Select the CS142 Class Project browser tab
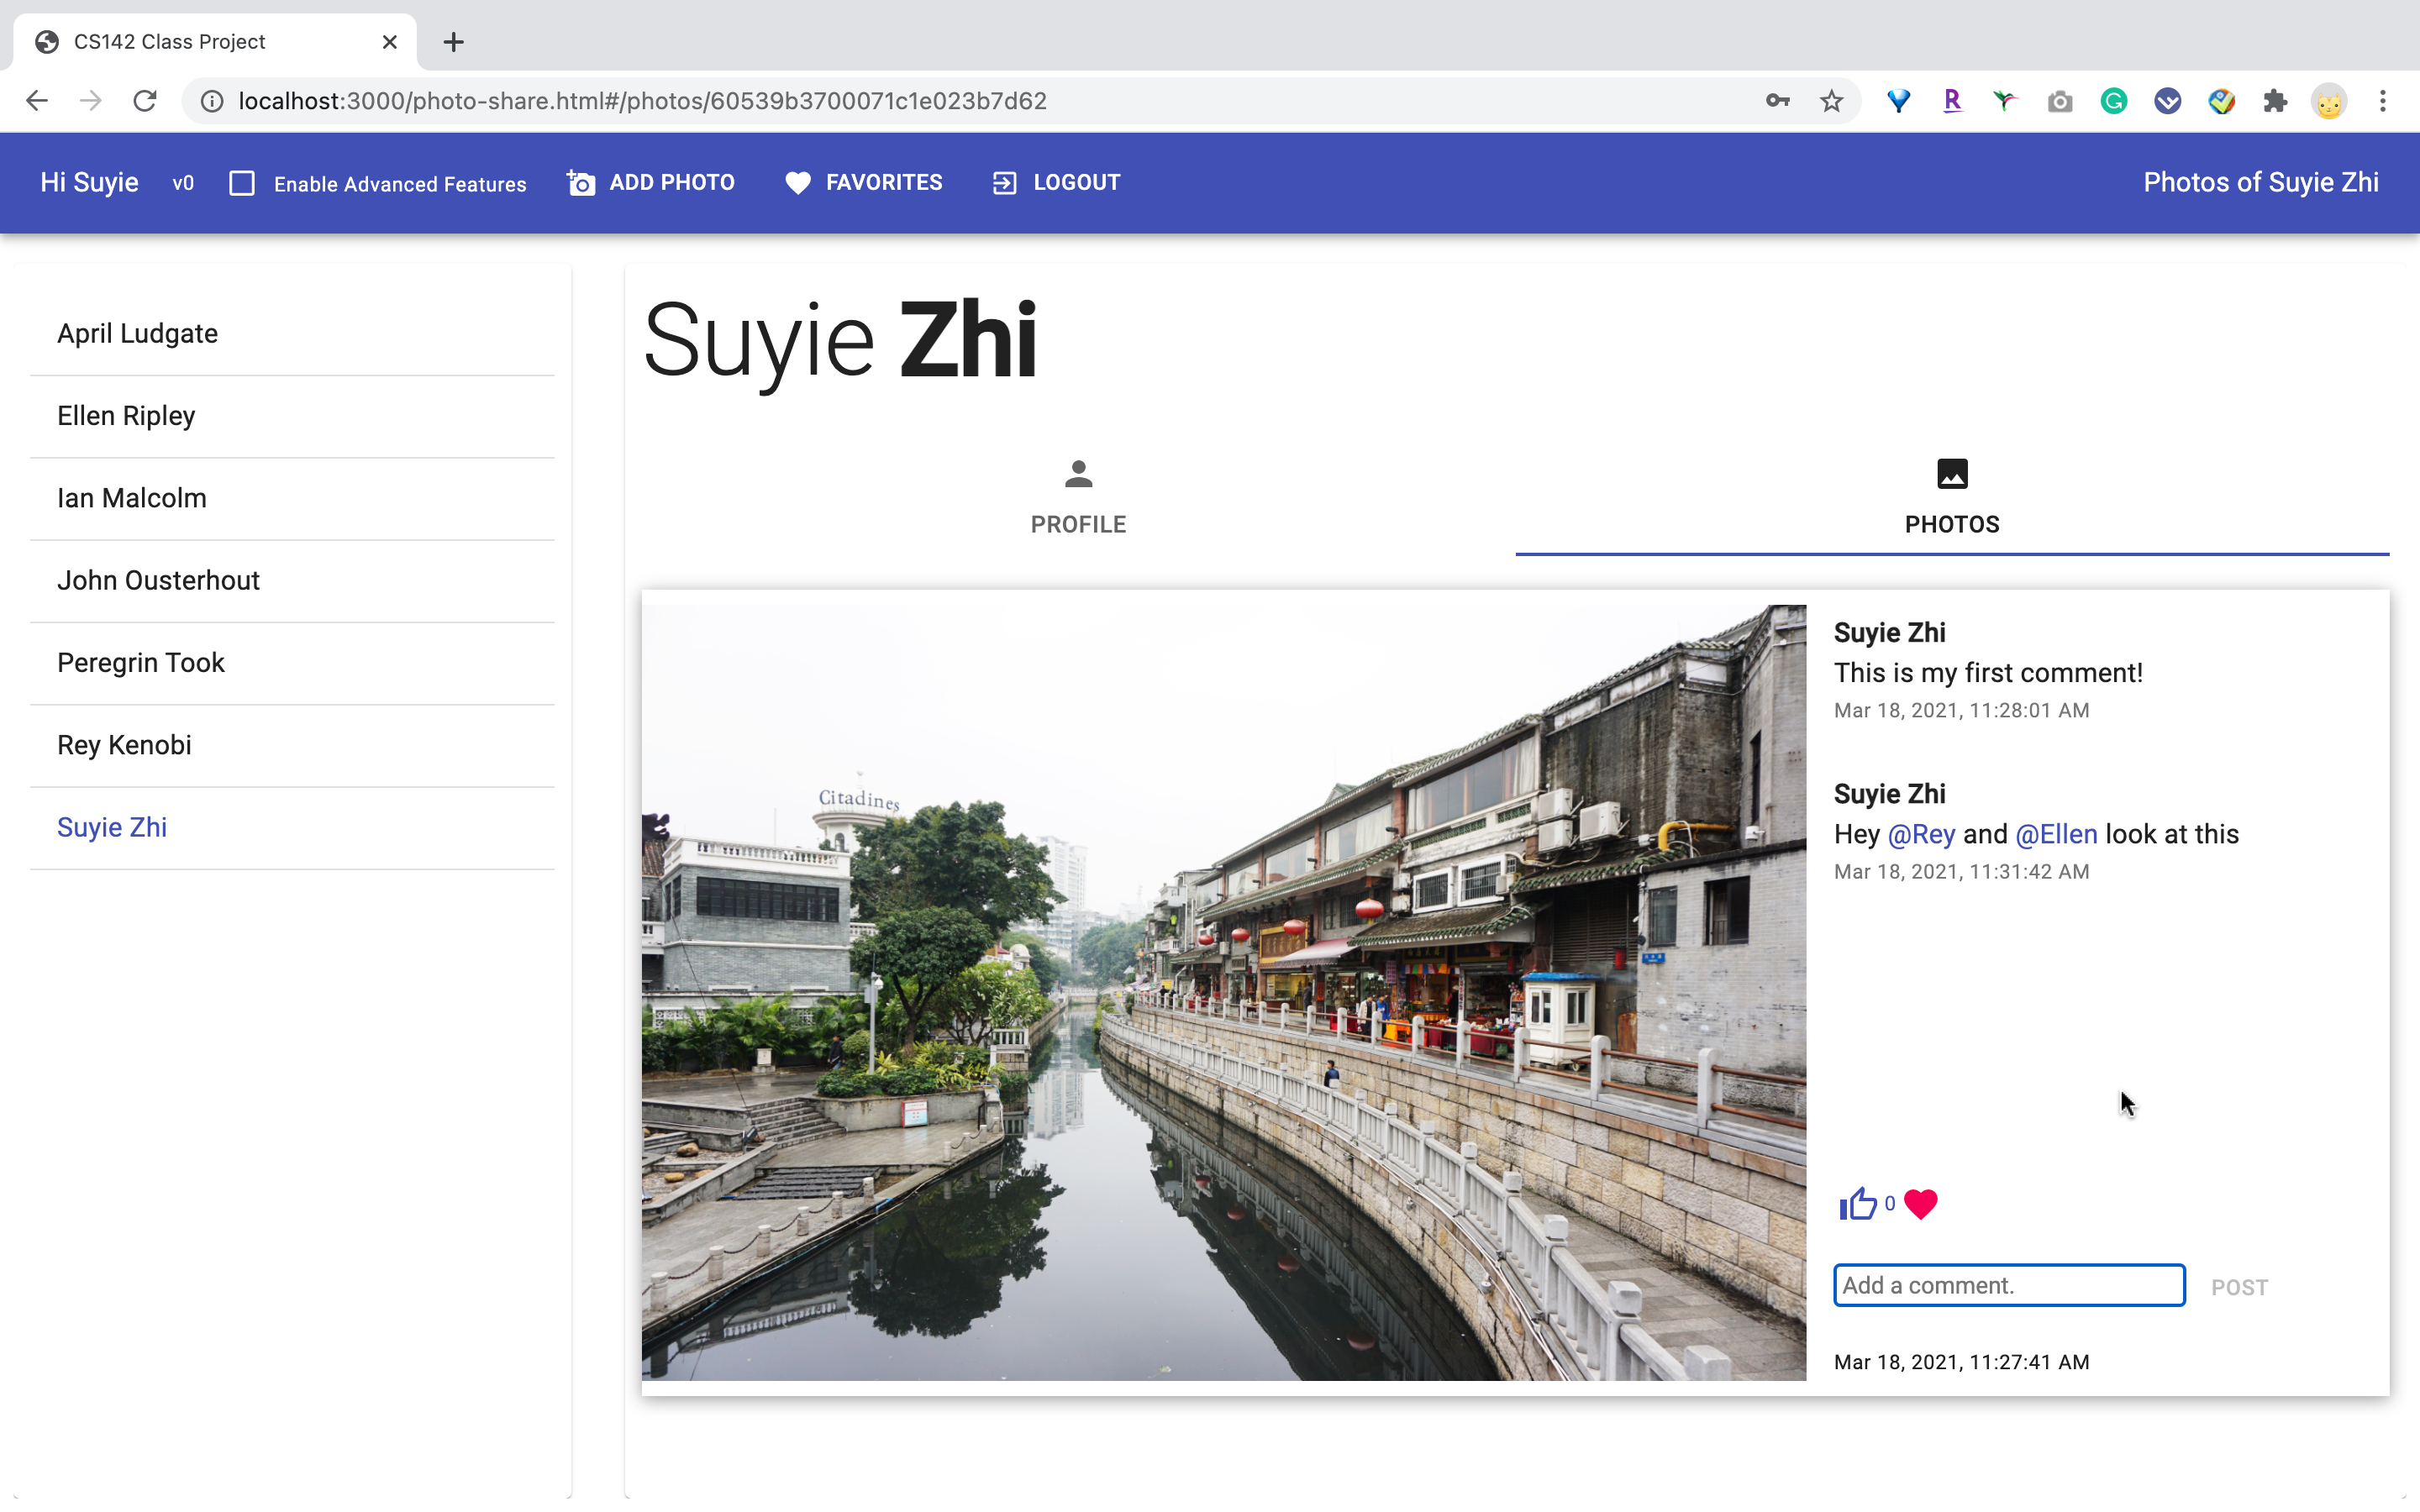Image resolution: width=2420 pixels, height=1512 pixels. pos(214,42)
